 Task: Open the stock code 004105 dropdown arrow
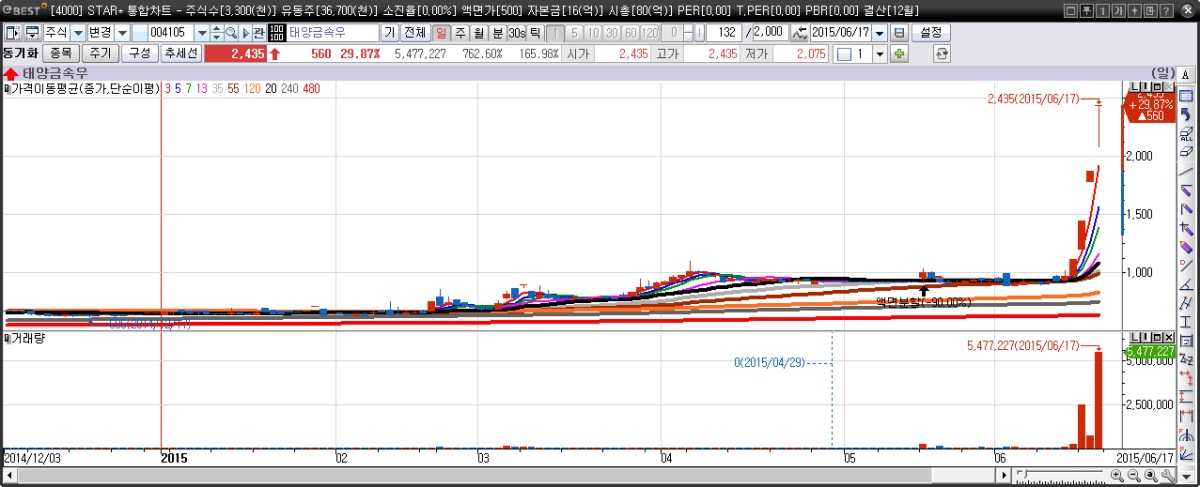pos(201,33)
